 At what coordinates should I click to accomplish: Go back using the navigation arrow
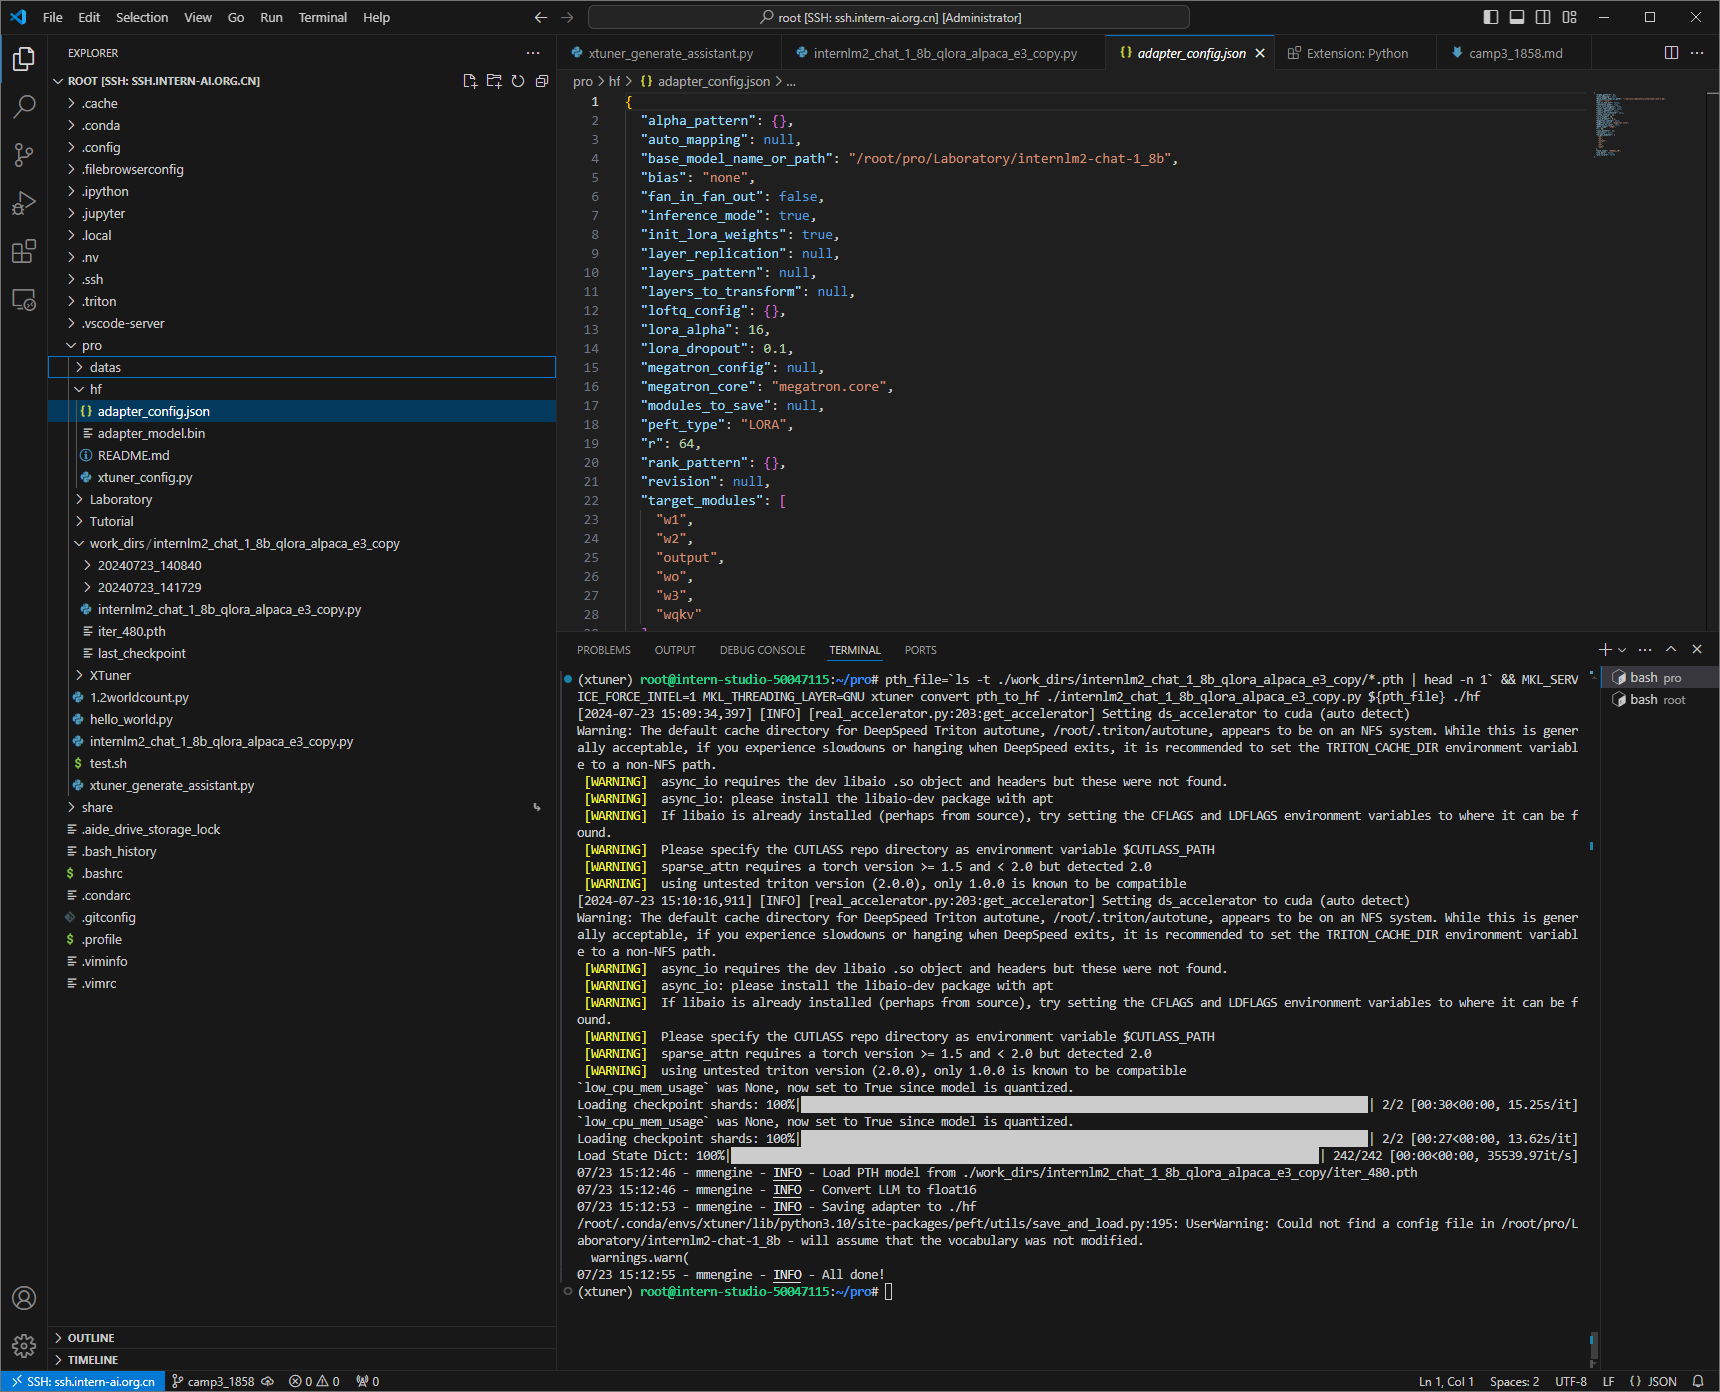[541, 17]
